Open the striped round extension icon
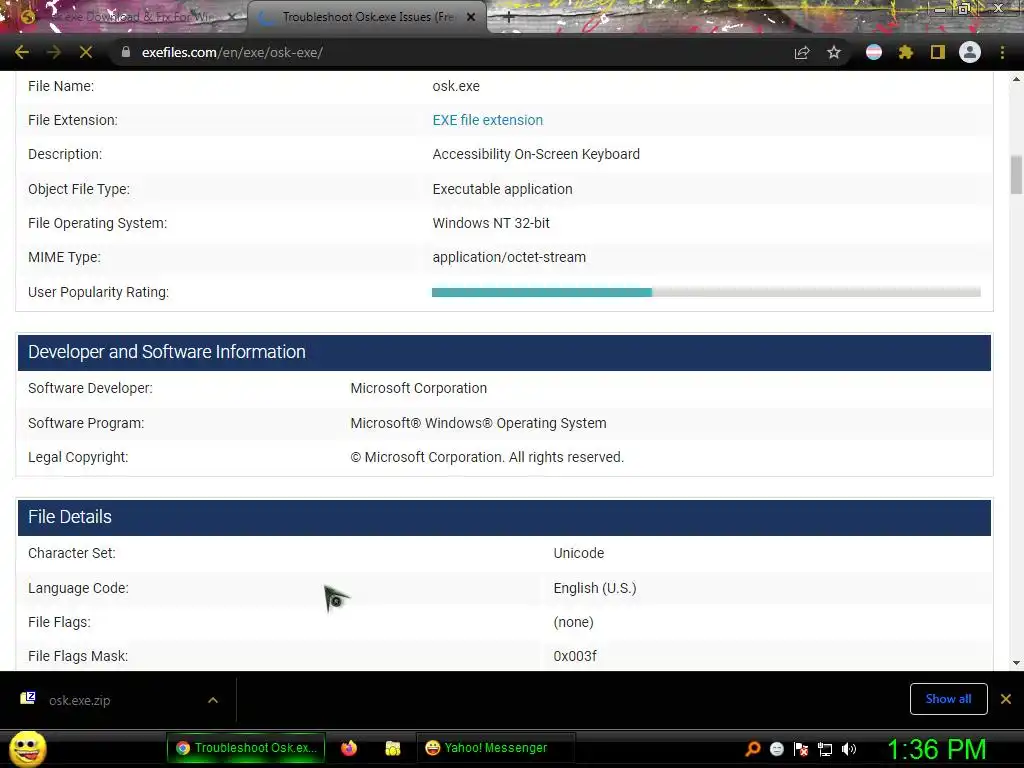This screenshot has width=1024, height=768. click(x=874, y=52)
